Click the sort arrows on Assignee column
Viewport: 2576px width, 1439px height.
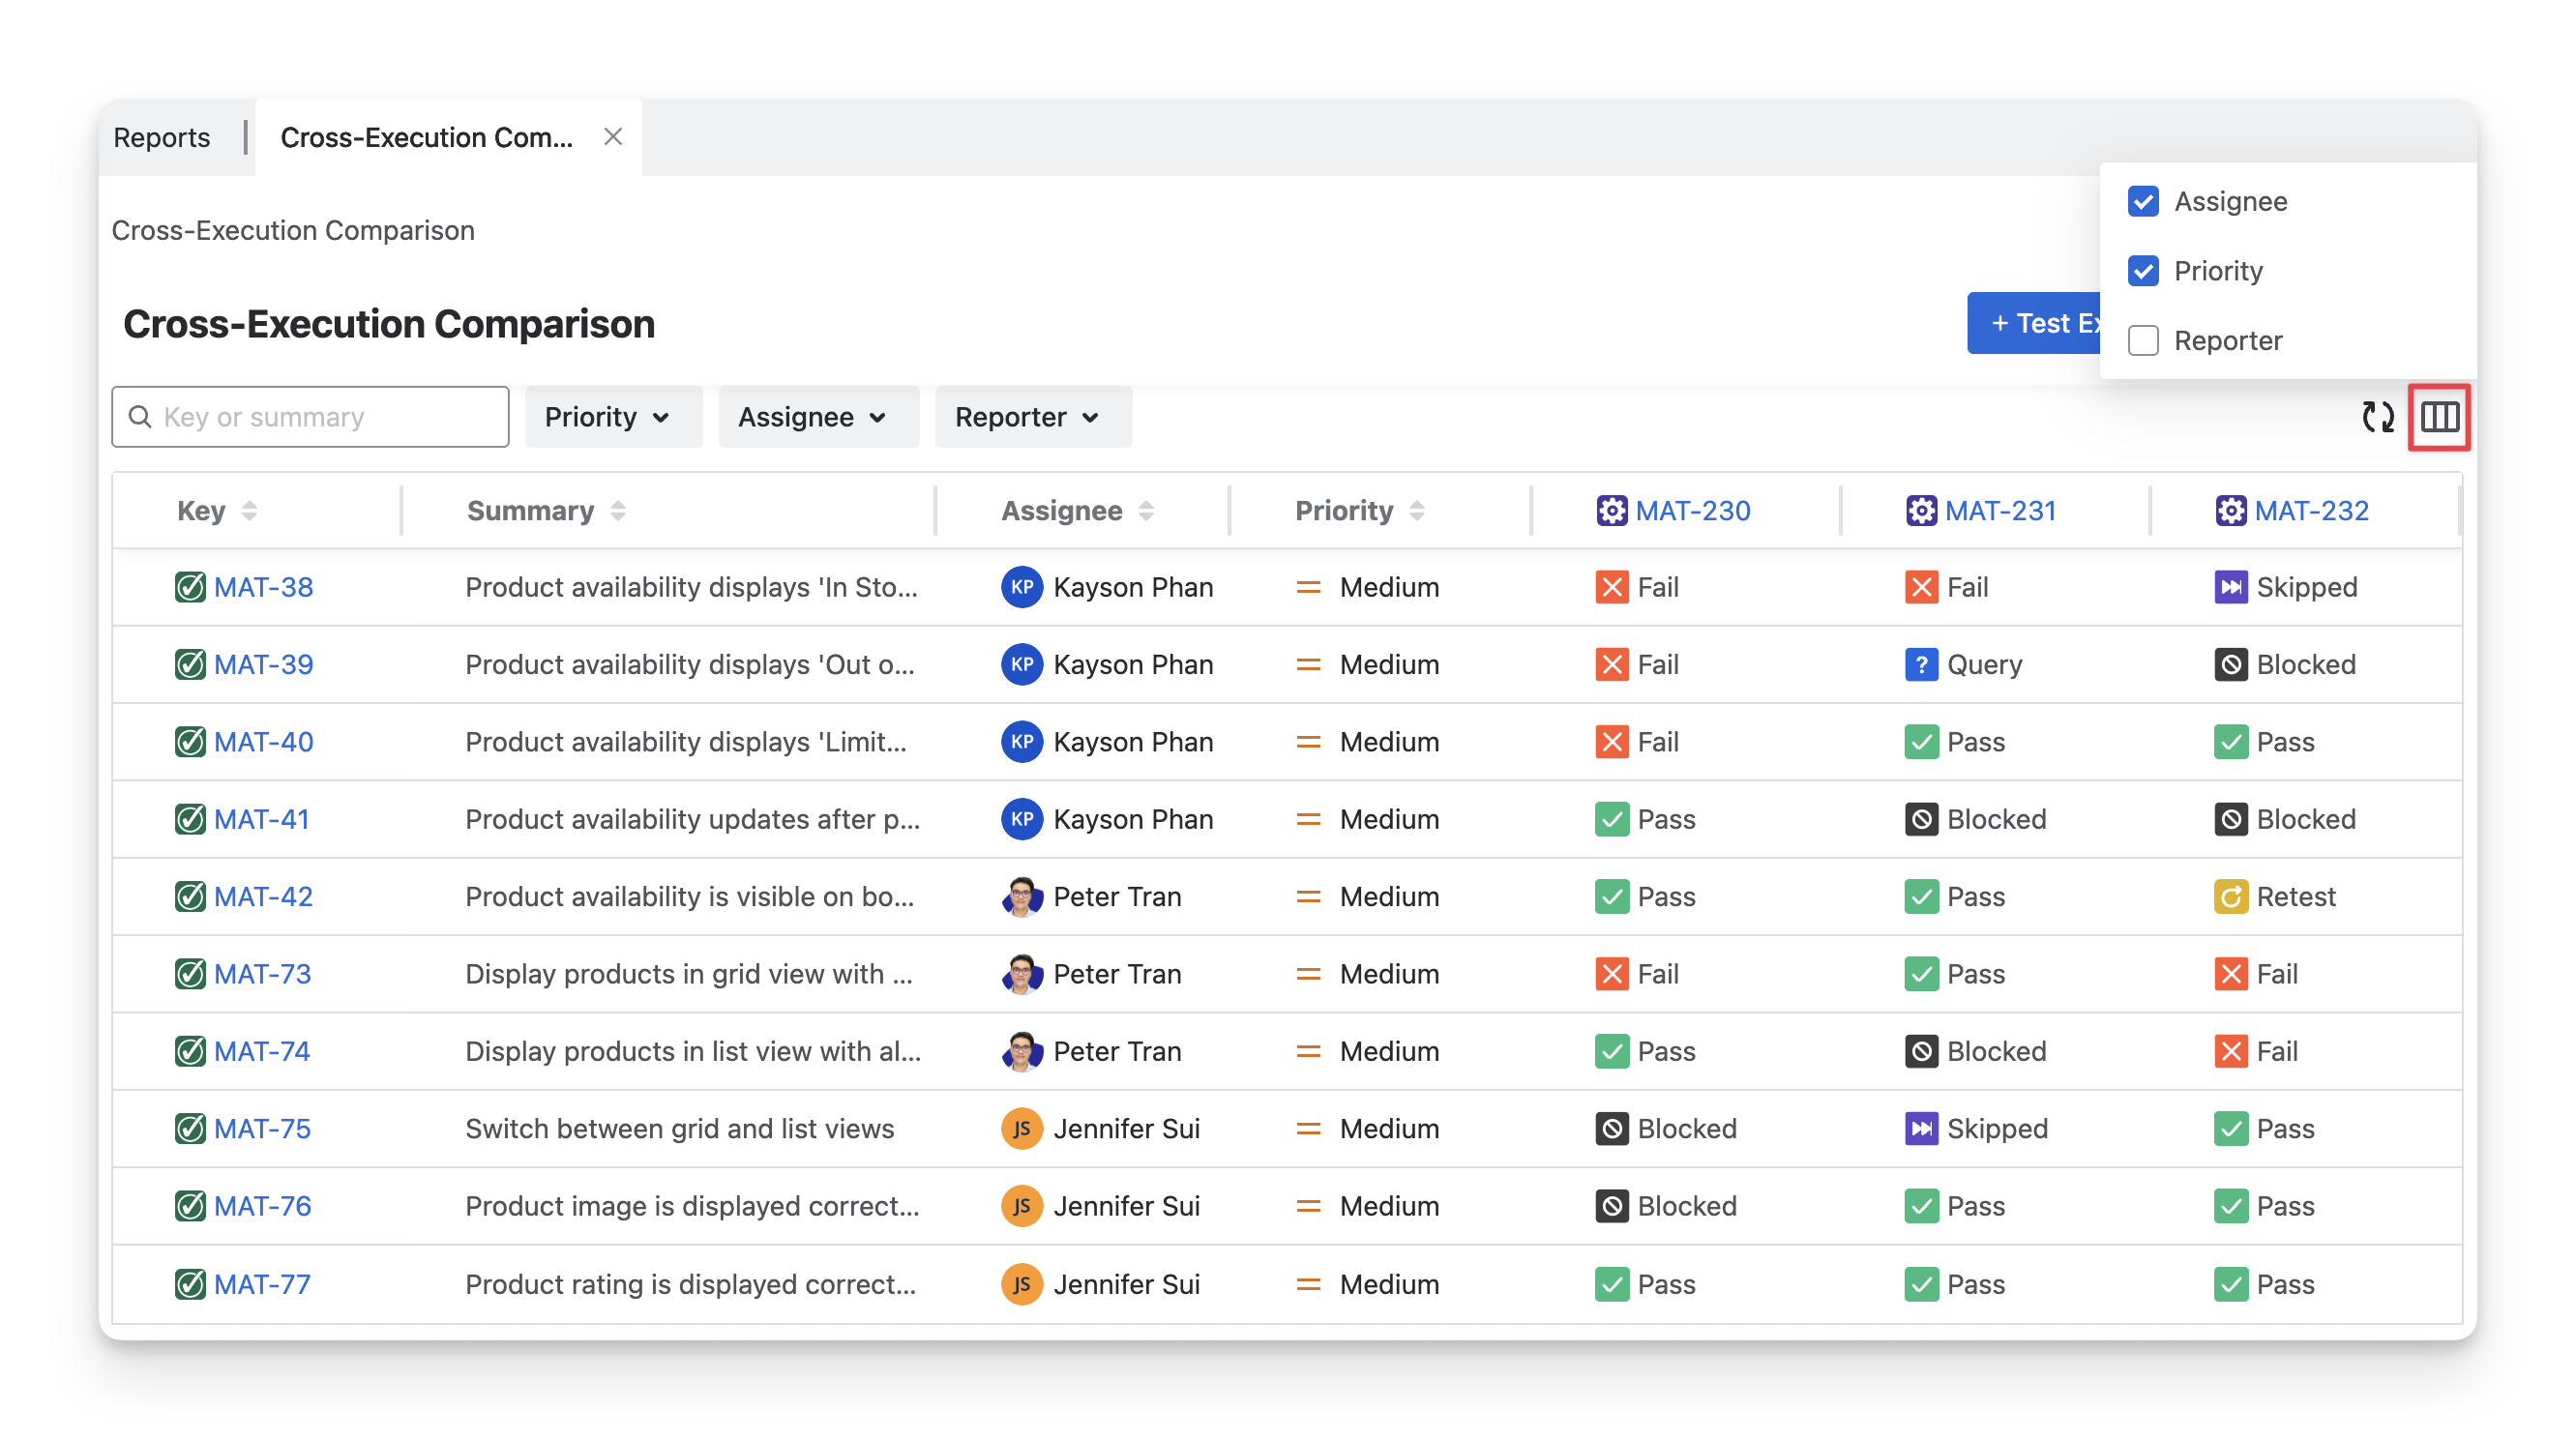(x=1146, y=511)
